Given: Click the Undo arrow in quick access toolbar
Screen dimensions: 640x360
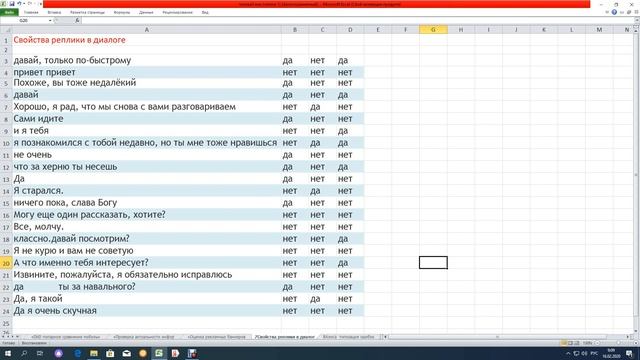Looking at the screenshot, I should (x=19, y=4).
